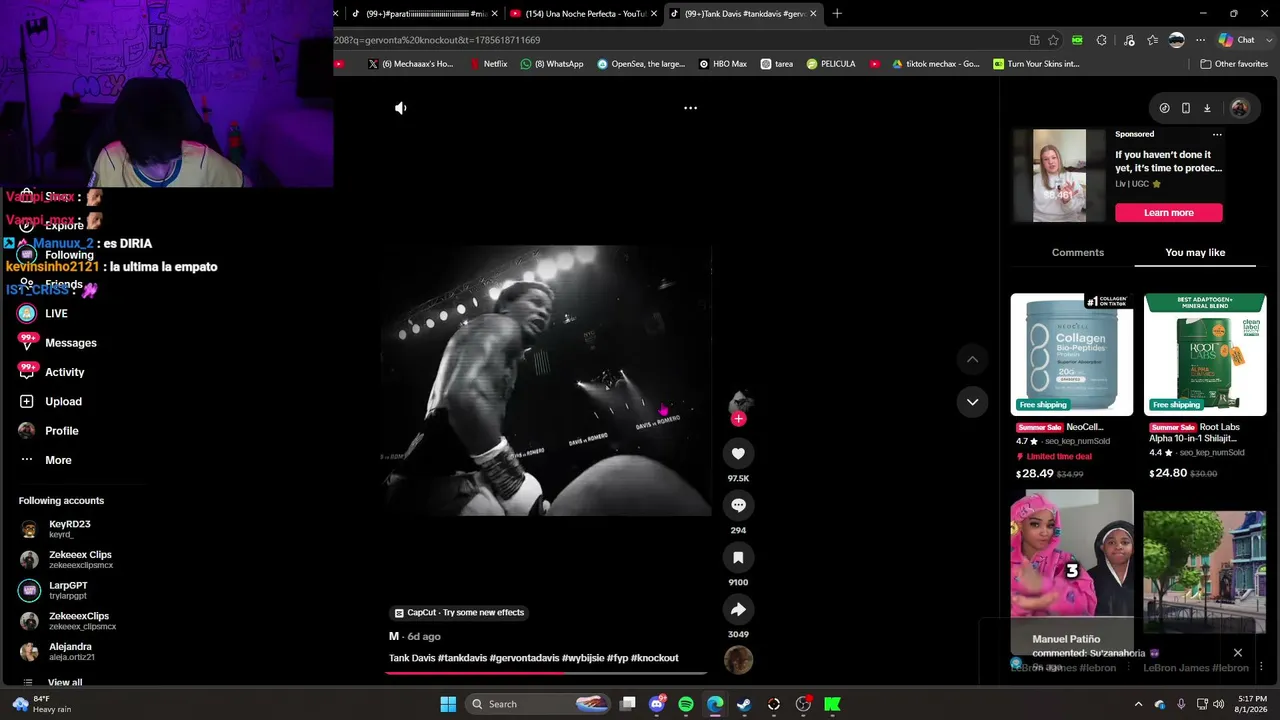The image size is (1280, 720).
Task: Click the download desktop app icon
Action: point(1207,108)
